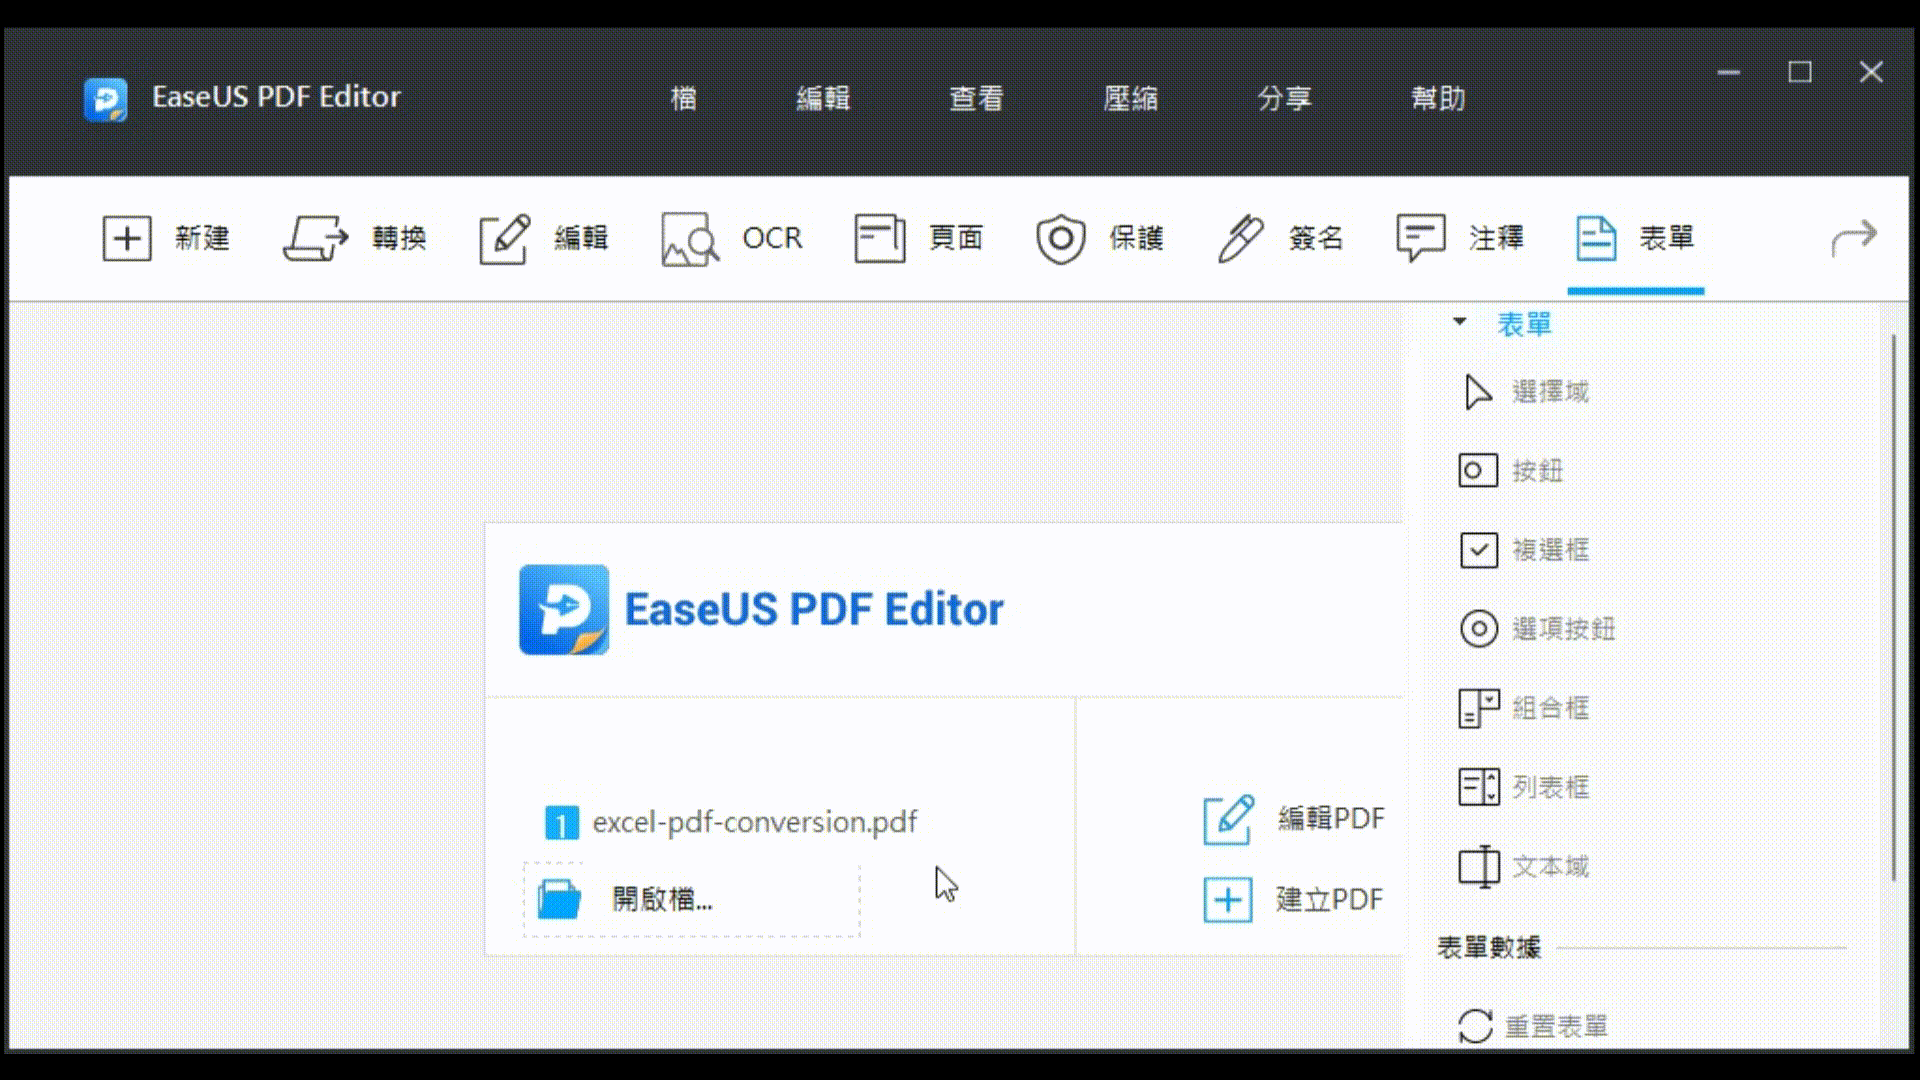Open the 幫助 menu
This screenshot has height=1080, width=1920.
[x=1438, y=98]
